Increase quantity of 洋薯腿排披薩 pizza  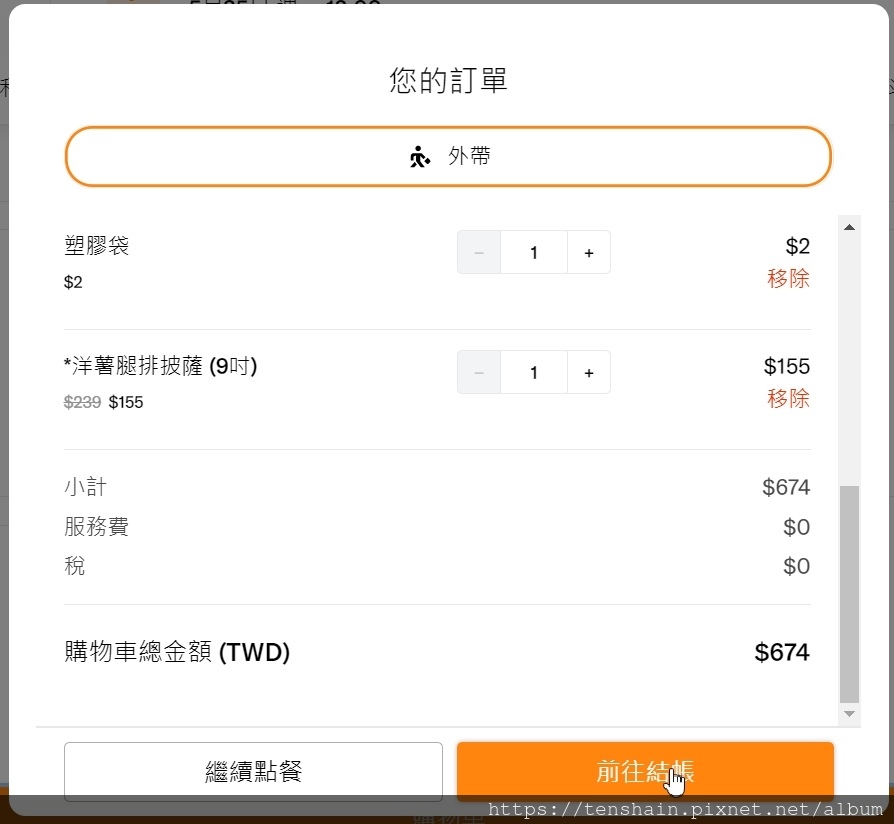tap(589, 373)
